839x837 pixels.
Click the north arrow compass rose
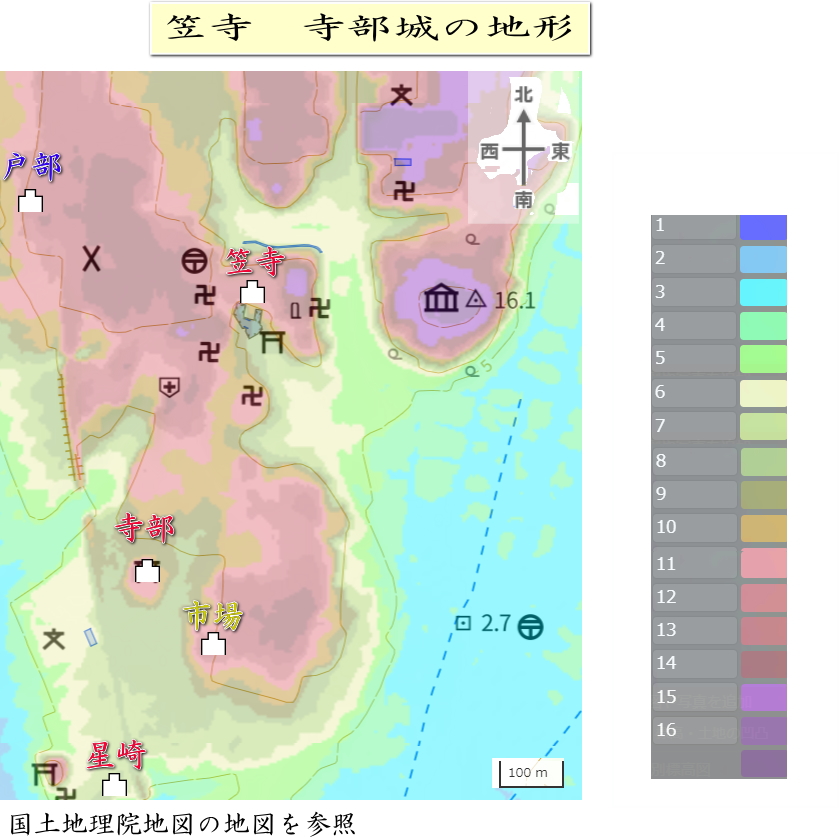pyautogui.click(x=523, y=148)
